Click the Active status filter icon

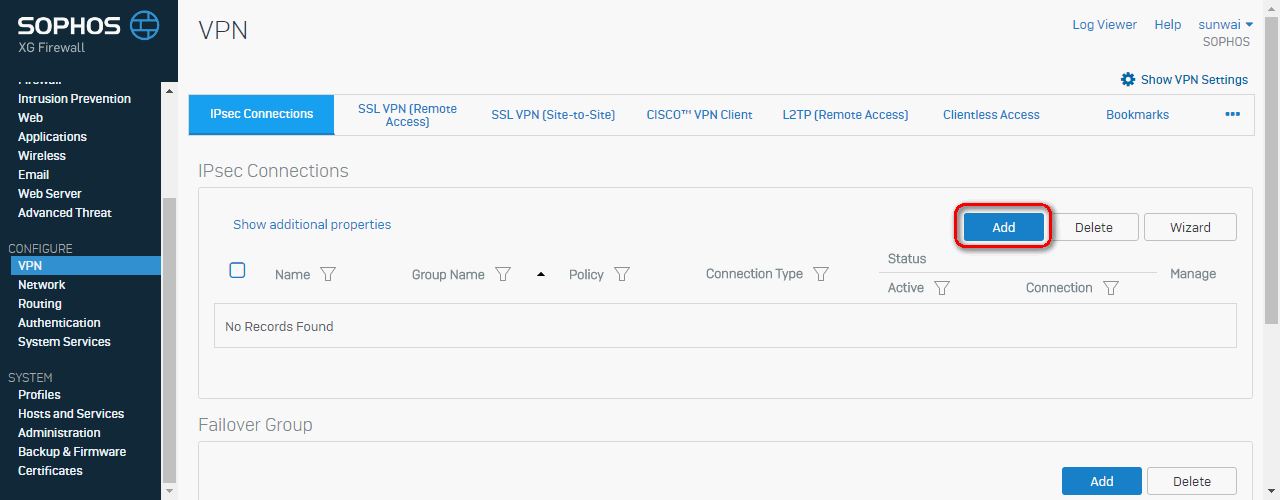tap(941, 288)
